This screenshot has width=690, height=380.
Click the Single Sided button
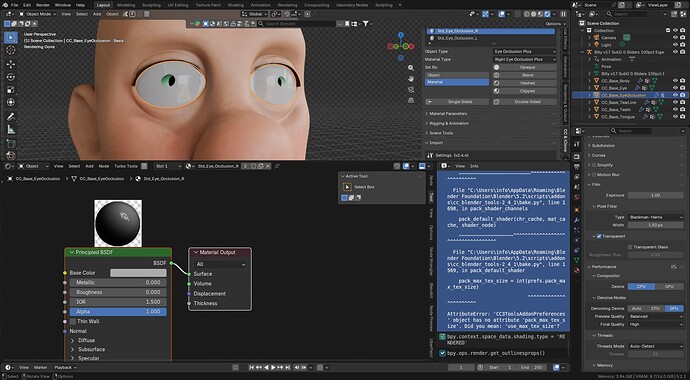coord(457,102)
